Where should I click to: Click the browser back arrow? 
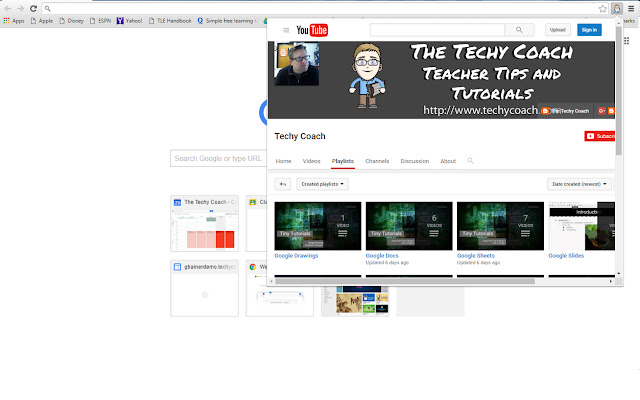click(8, 8)
